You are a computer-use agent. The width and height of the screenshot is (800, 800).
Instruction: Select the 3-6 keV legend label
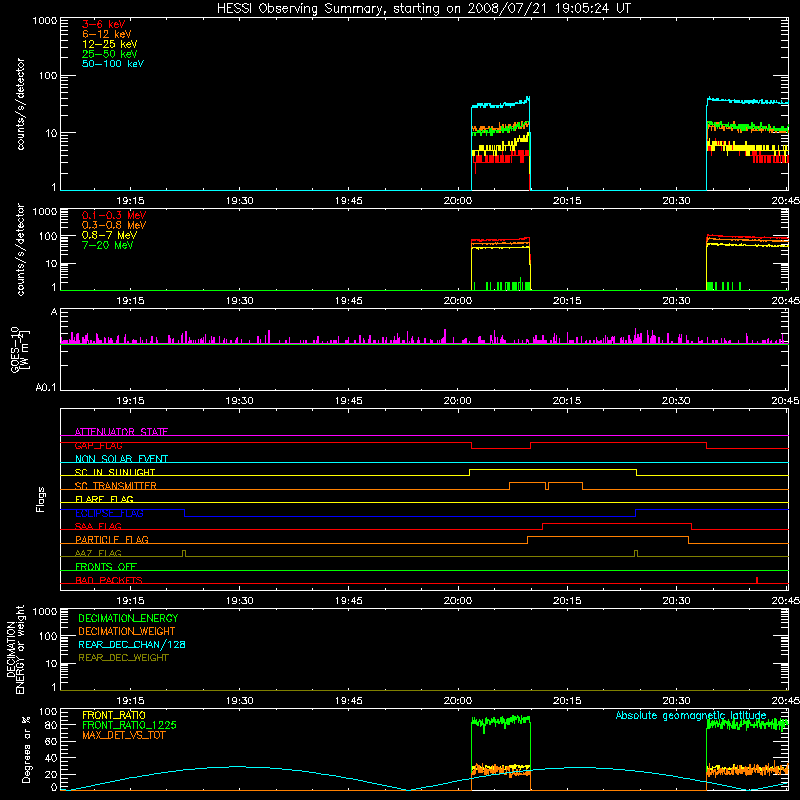click(104, 24)
